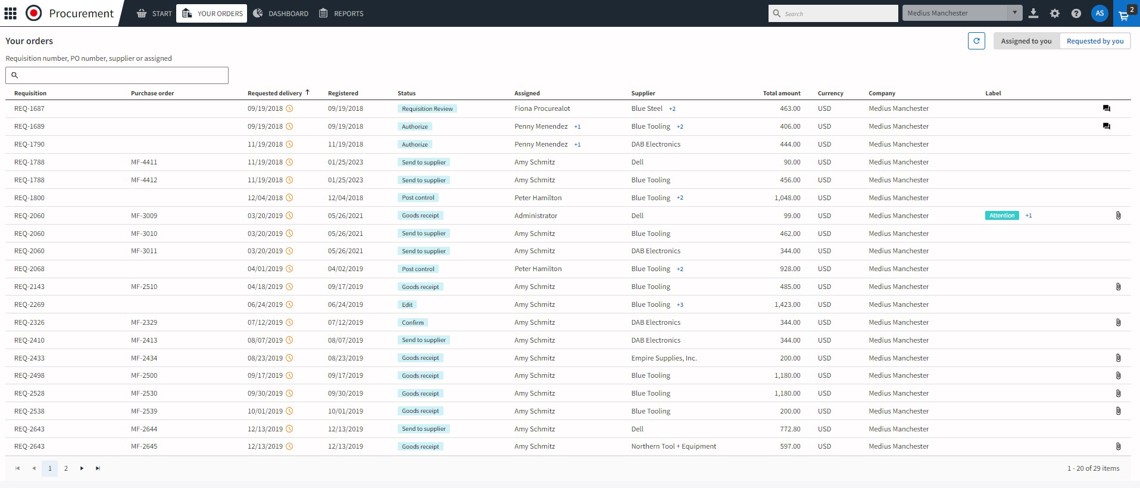
Task: Open requisition REQ-2060 with Attention label
Action: pyautogui.click(x=29, y=216)
